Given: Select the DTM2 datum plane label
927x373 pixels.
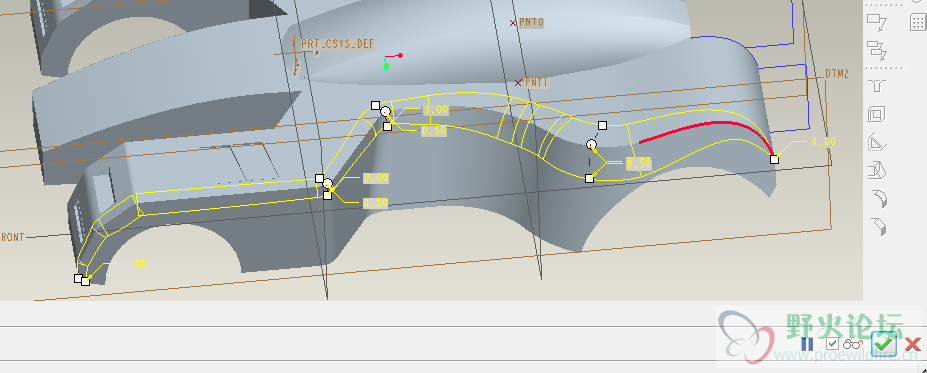Looking at the screenshot, I should (x=837, y=74).
